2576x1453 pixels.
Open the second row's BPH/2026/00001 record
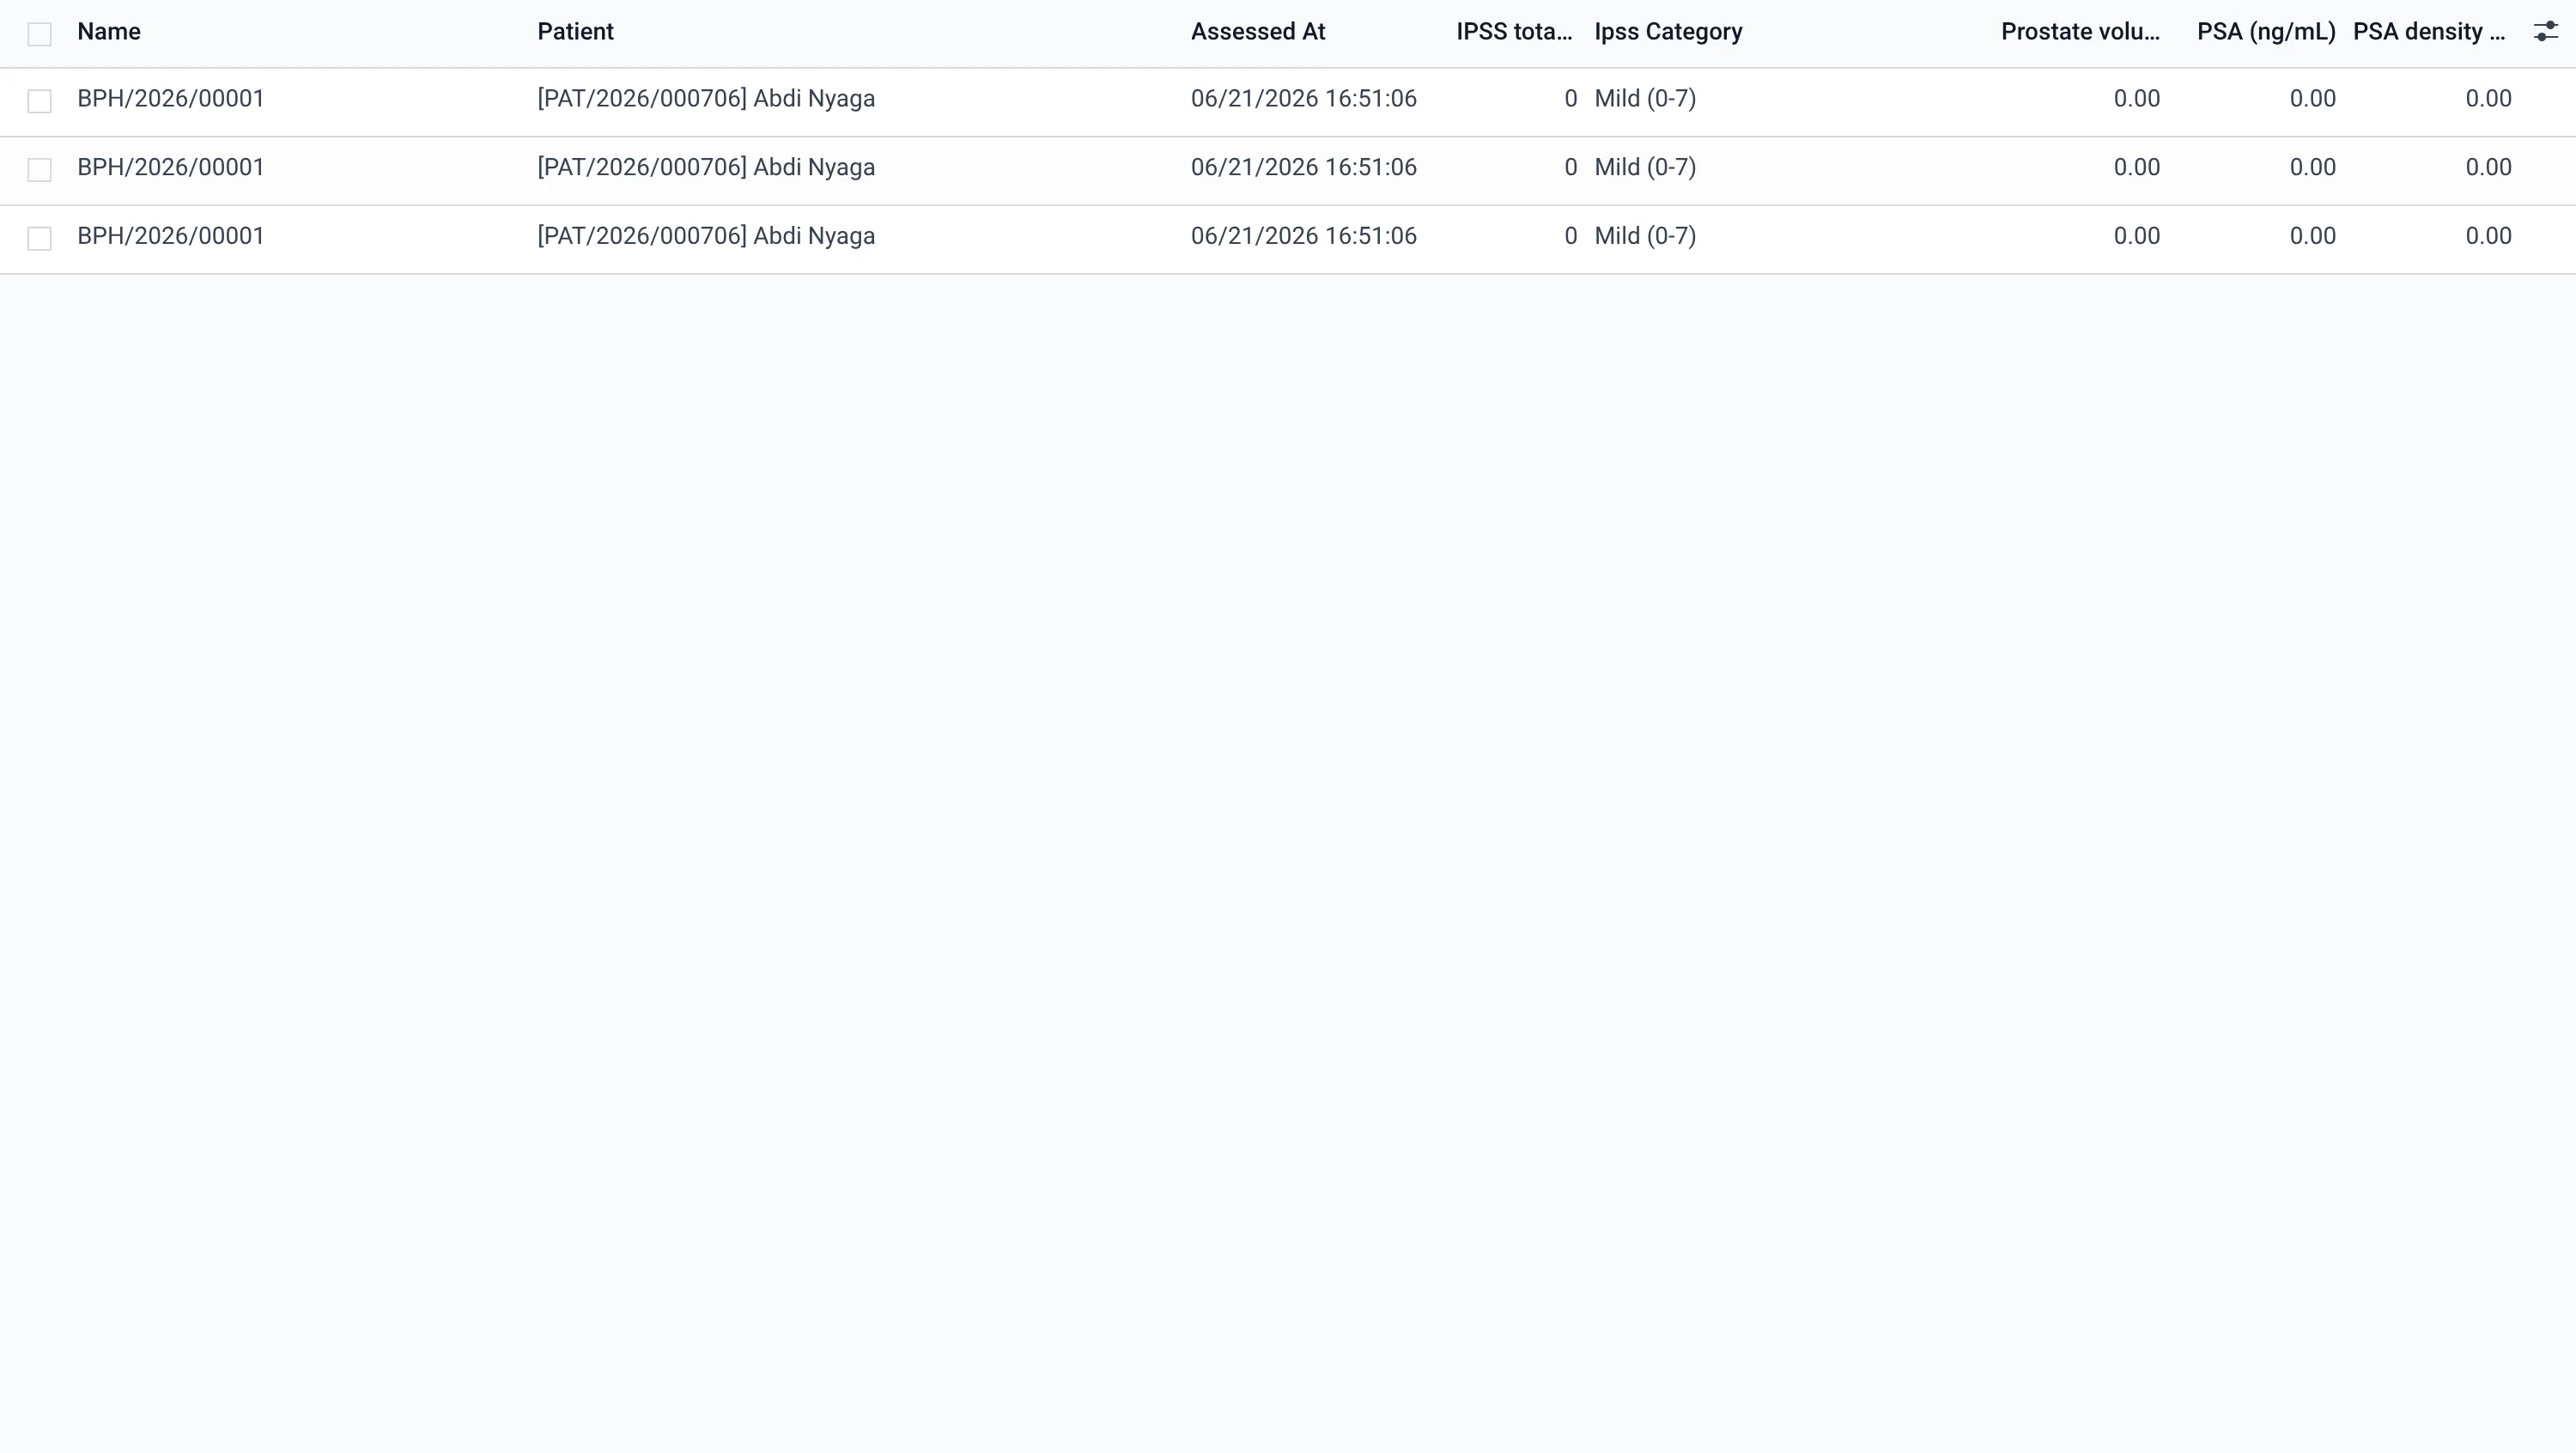(x=171, y=167)
